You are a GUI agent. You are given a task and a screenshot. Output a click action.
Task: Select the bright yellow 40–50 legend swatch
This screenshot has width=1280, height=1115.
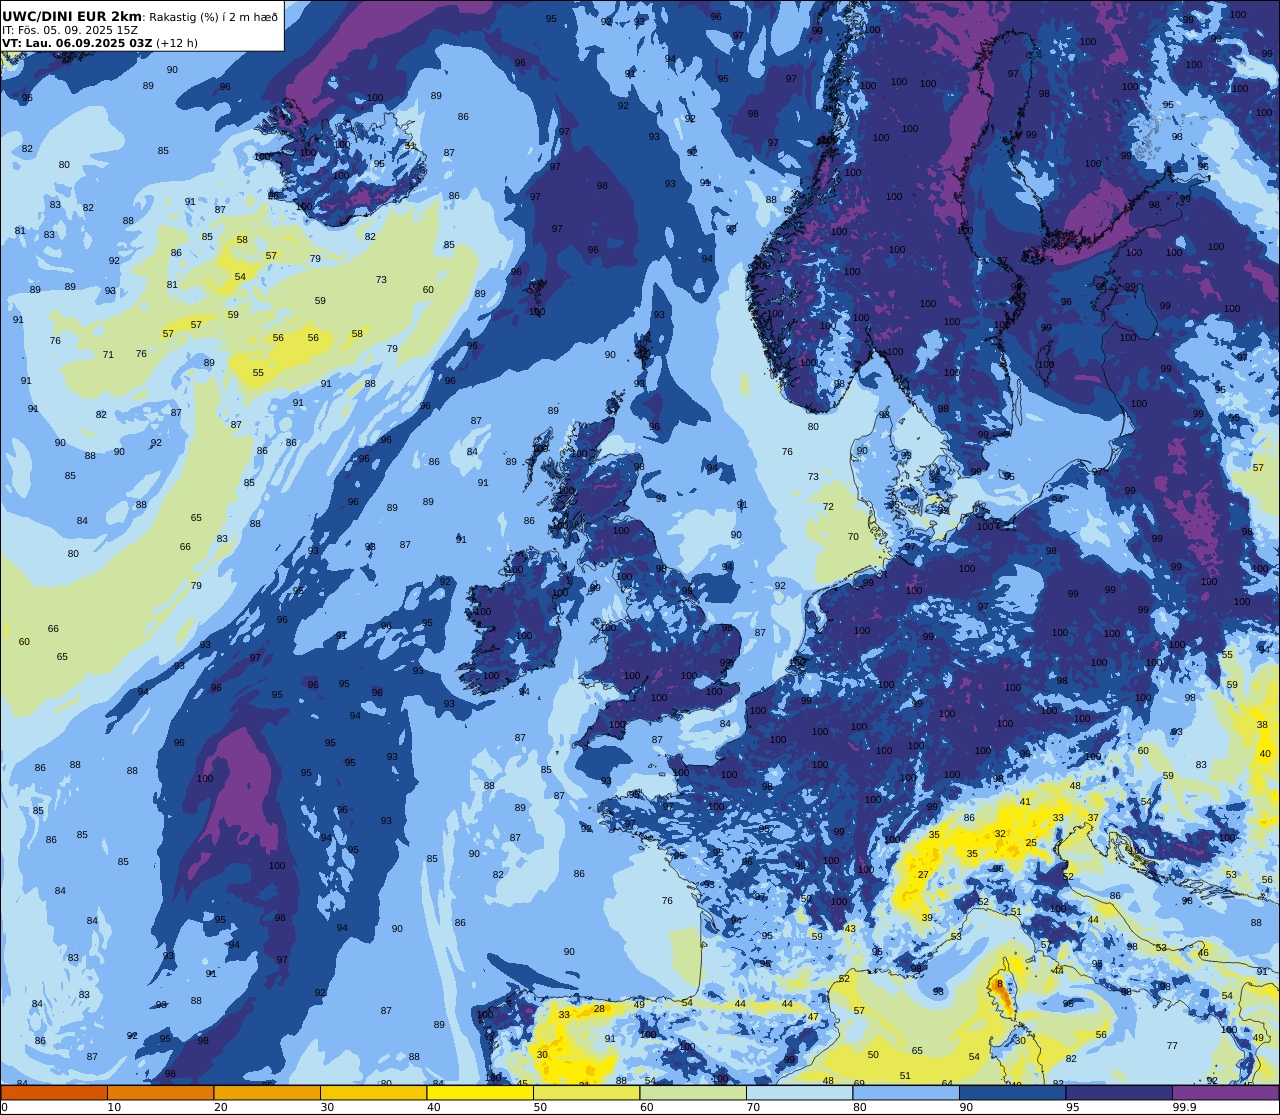(x=480, y=1092)
